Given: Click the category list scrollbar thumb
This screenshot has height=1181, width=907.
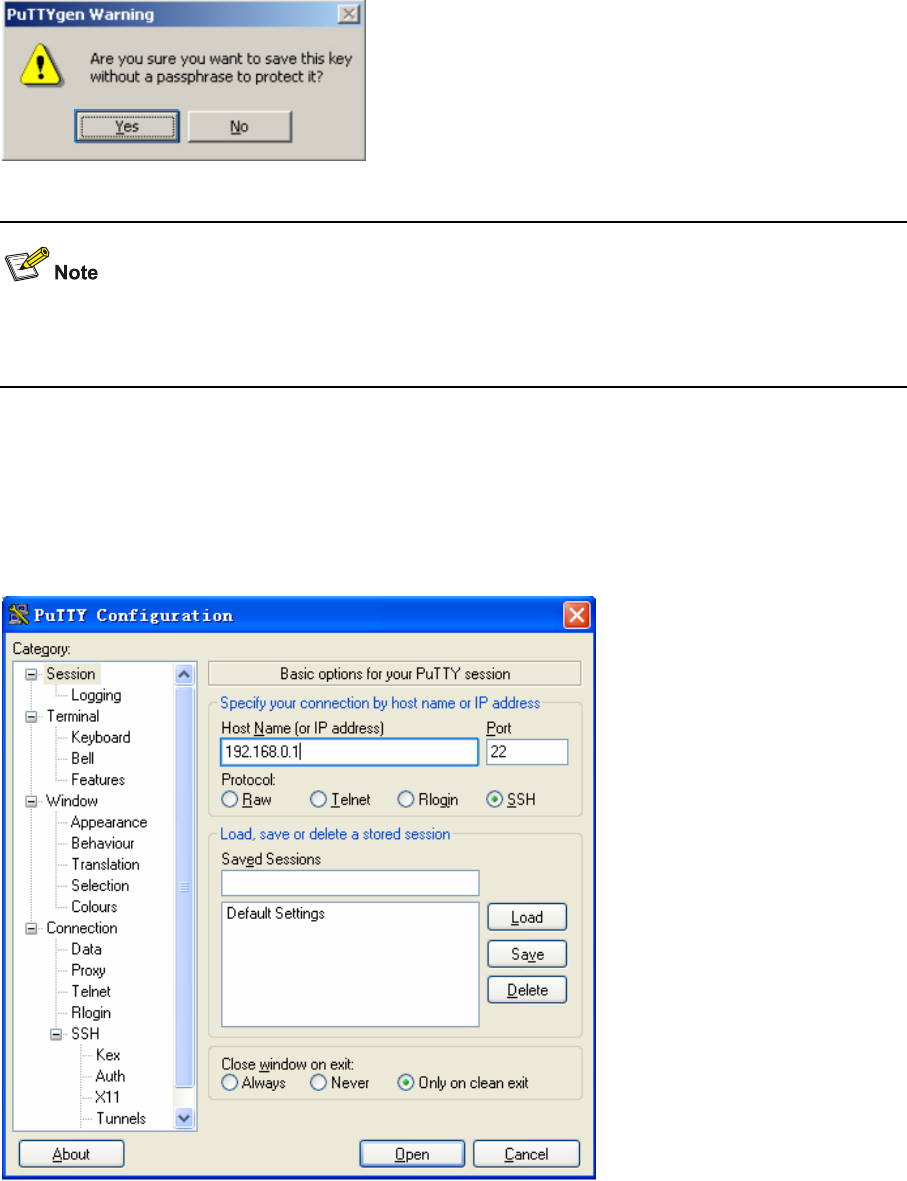Looking at the screenshot, I should 185,887.
